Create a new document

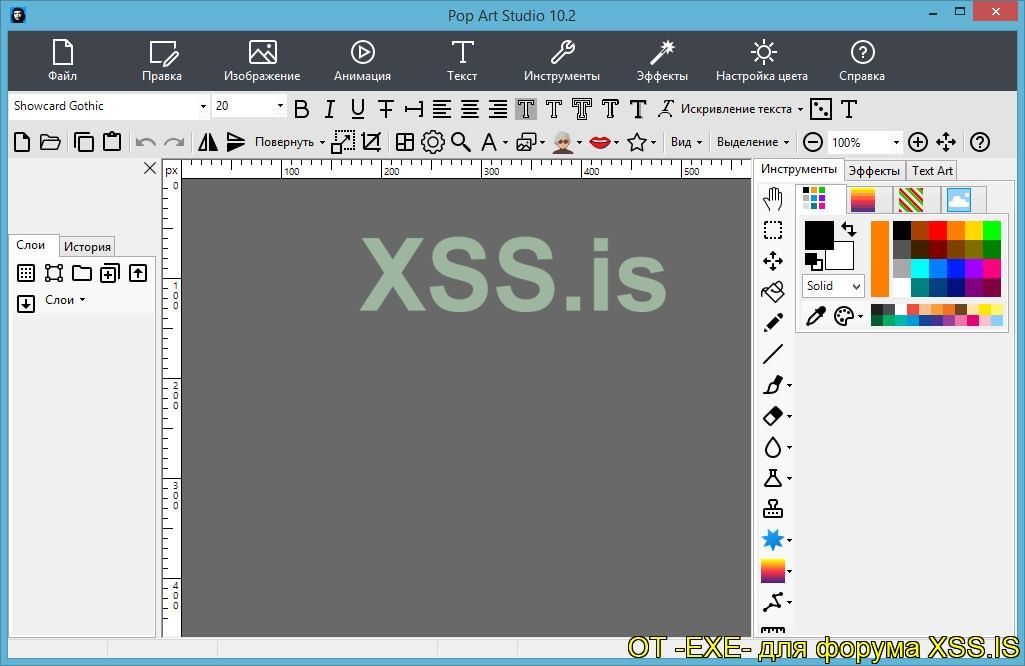(x=22, y=142)
